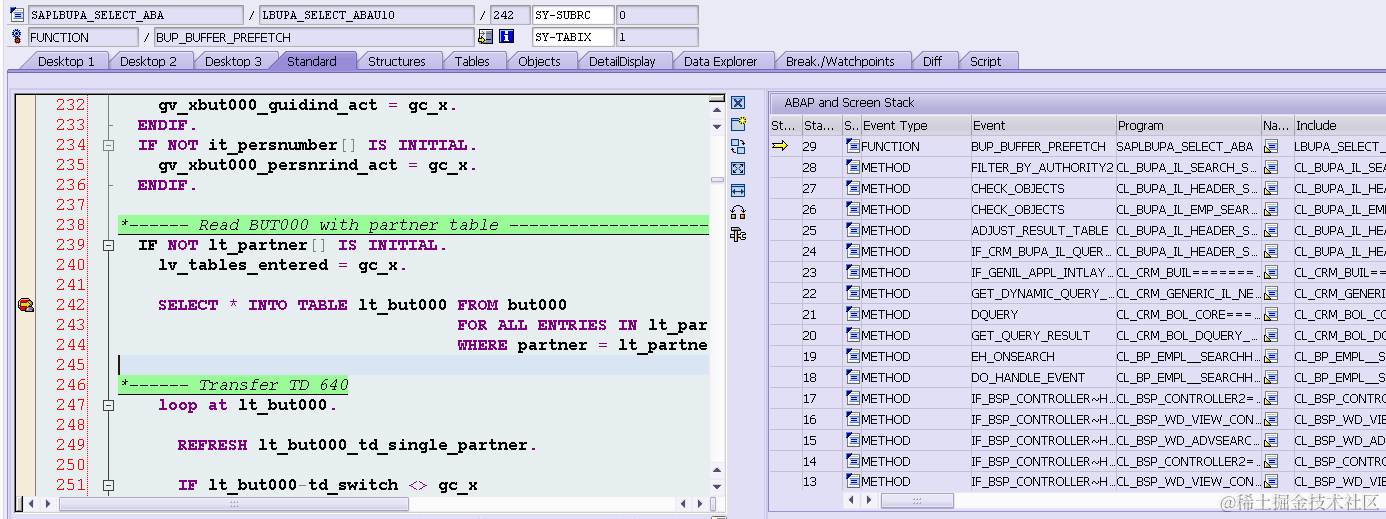Open the Break./Watchpoints tab

[x=840, y=61]
